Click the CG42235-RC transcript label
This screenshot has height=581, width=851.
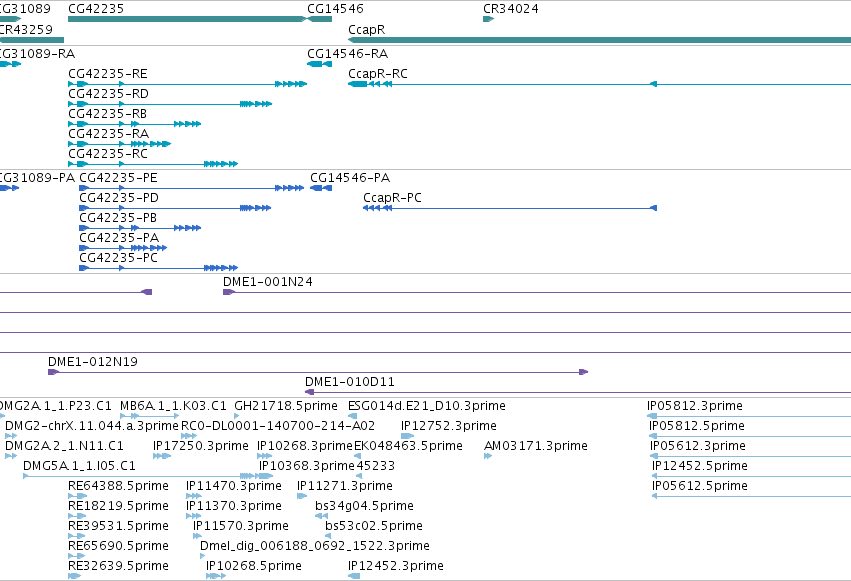[107, 154]
